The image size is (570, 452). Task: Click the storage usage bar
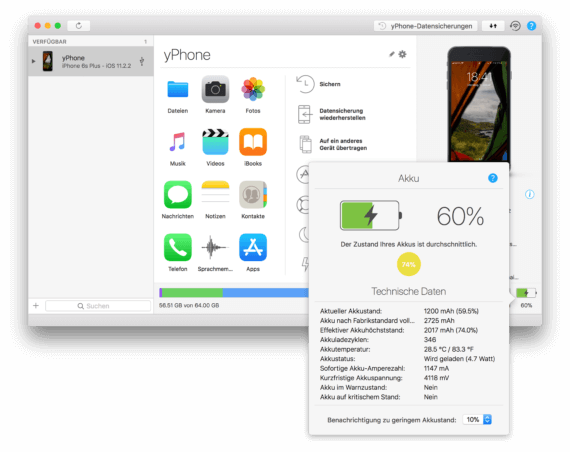click(x=234, y=292)
